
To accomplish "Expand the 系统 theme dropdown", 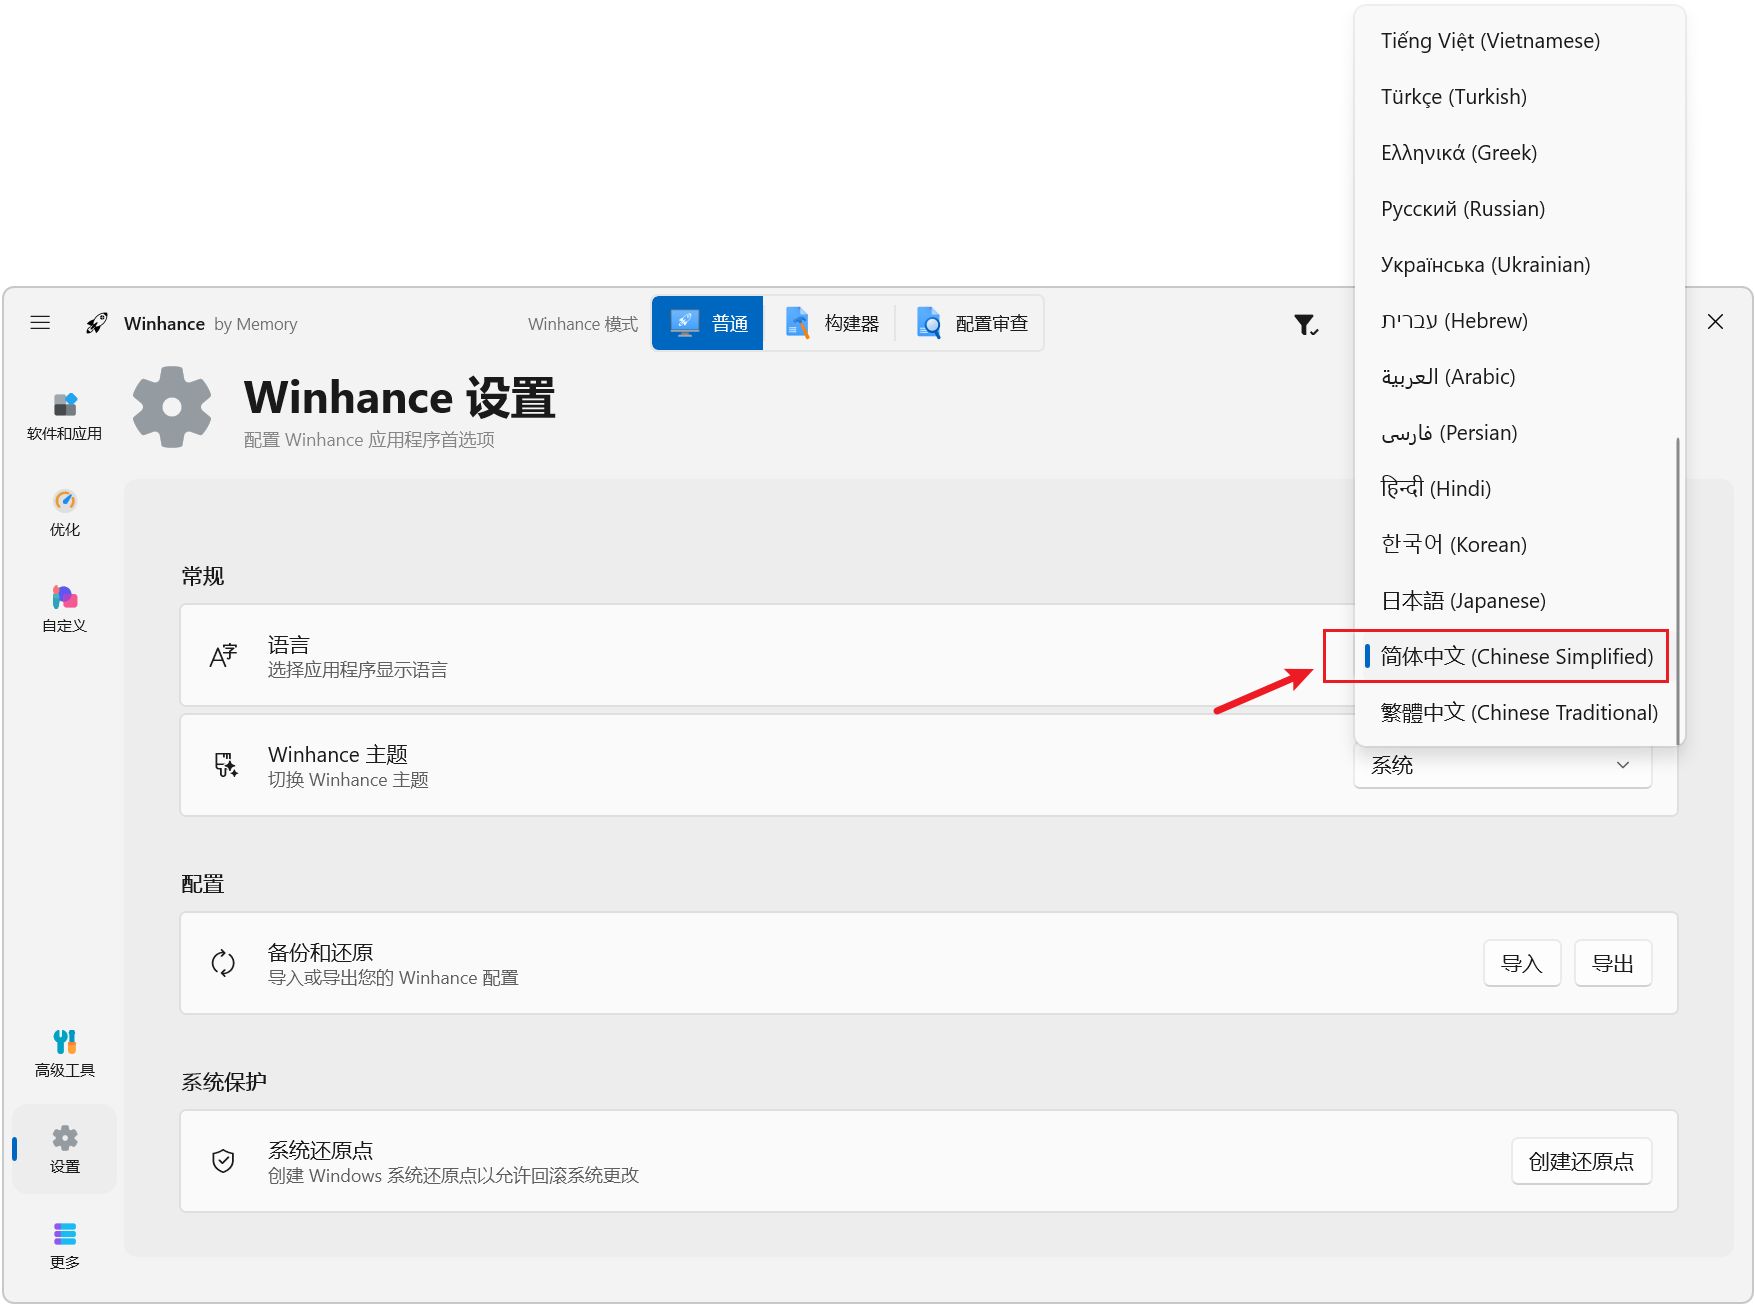I will (1502, 765).
